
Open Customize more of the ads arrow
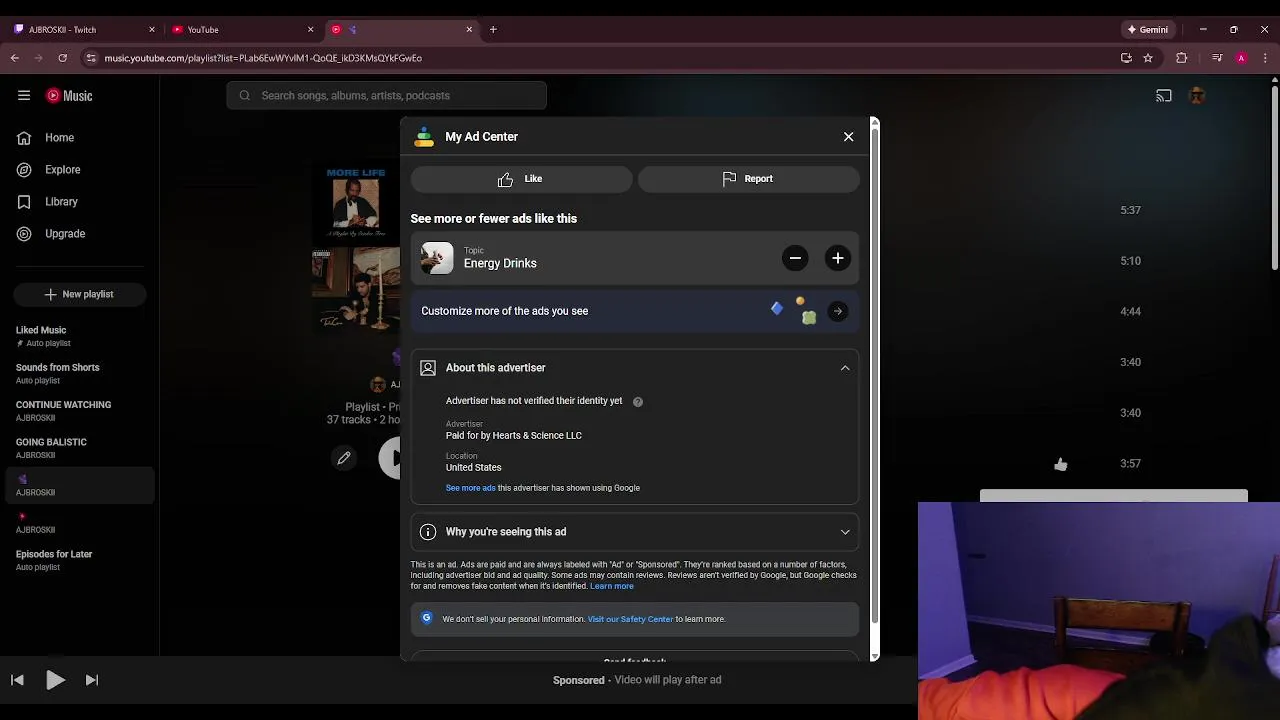click(x=838, y=311)
